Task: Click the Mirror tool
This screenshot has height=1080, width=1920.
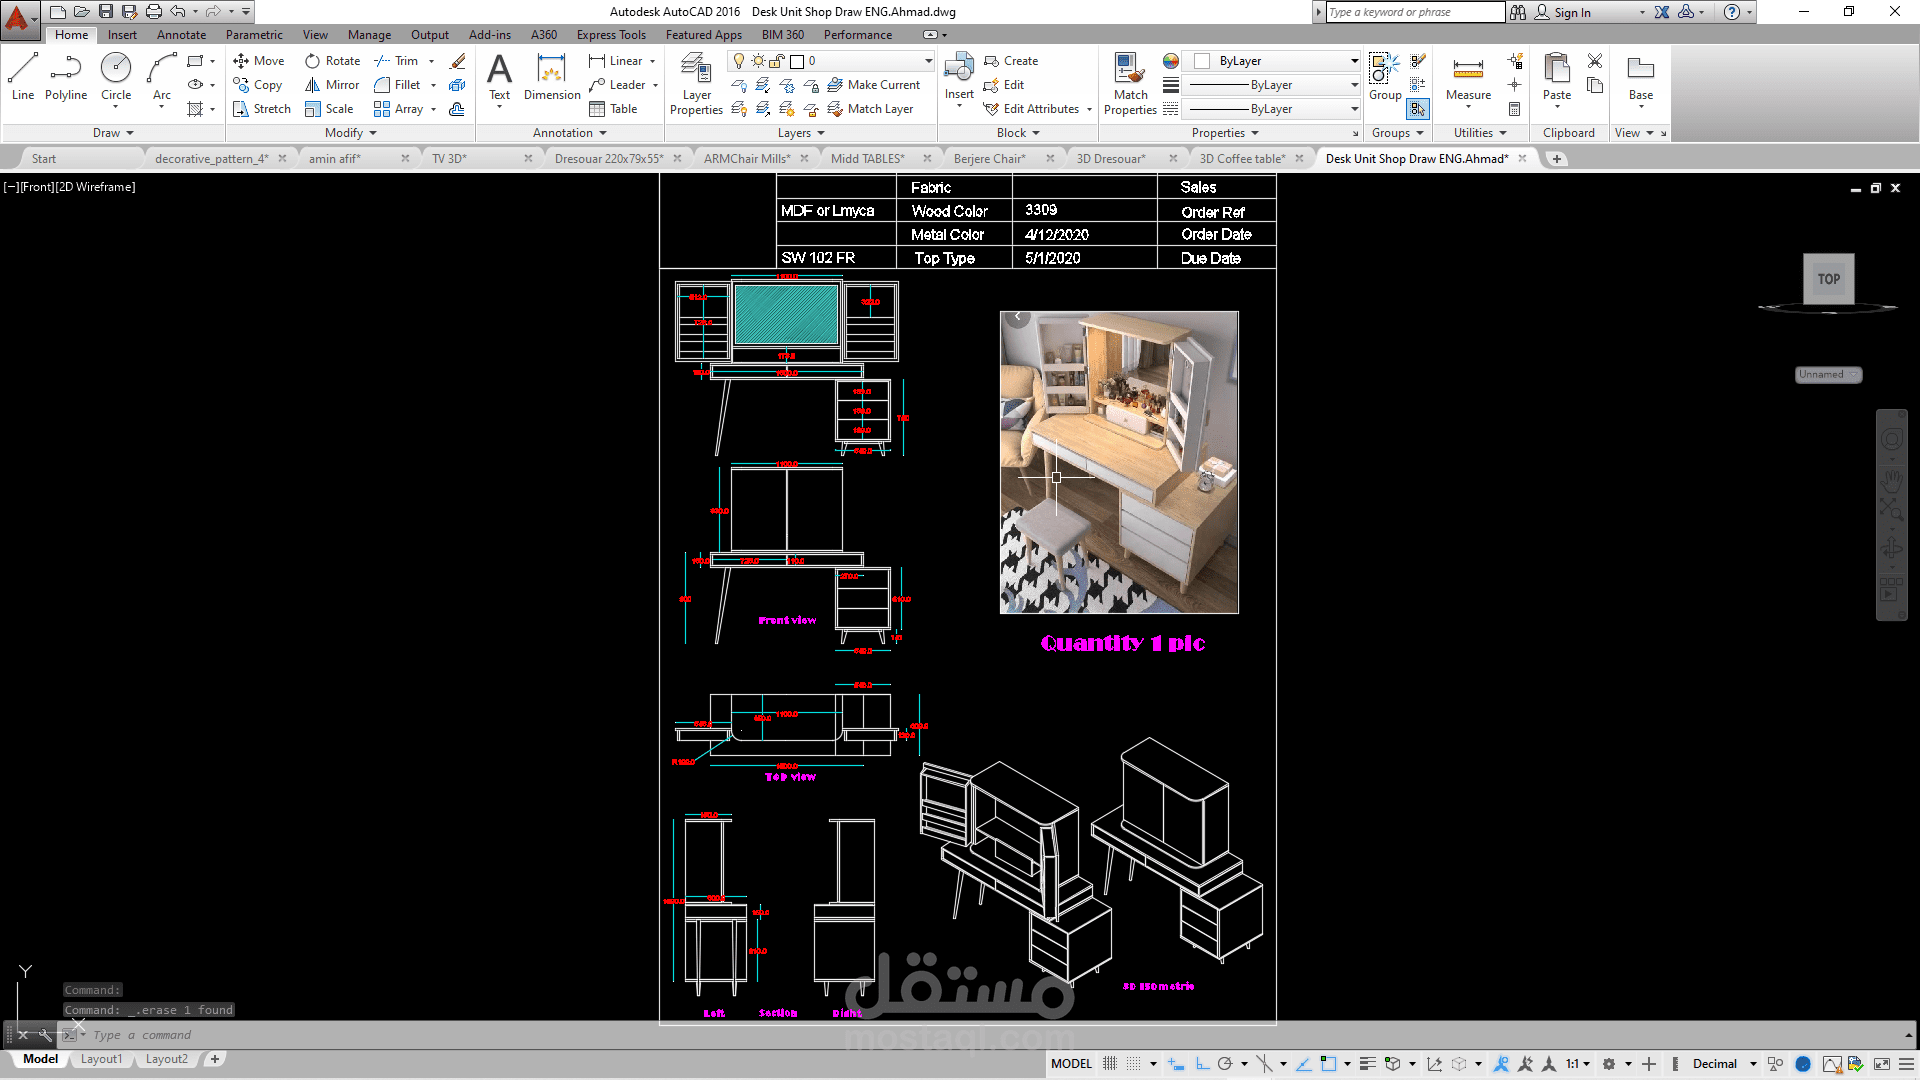Action: [x=332, y=85]
